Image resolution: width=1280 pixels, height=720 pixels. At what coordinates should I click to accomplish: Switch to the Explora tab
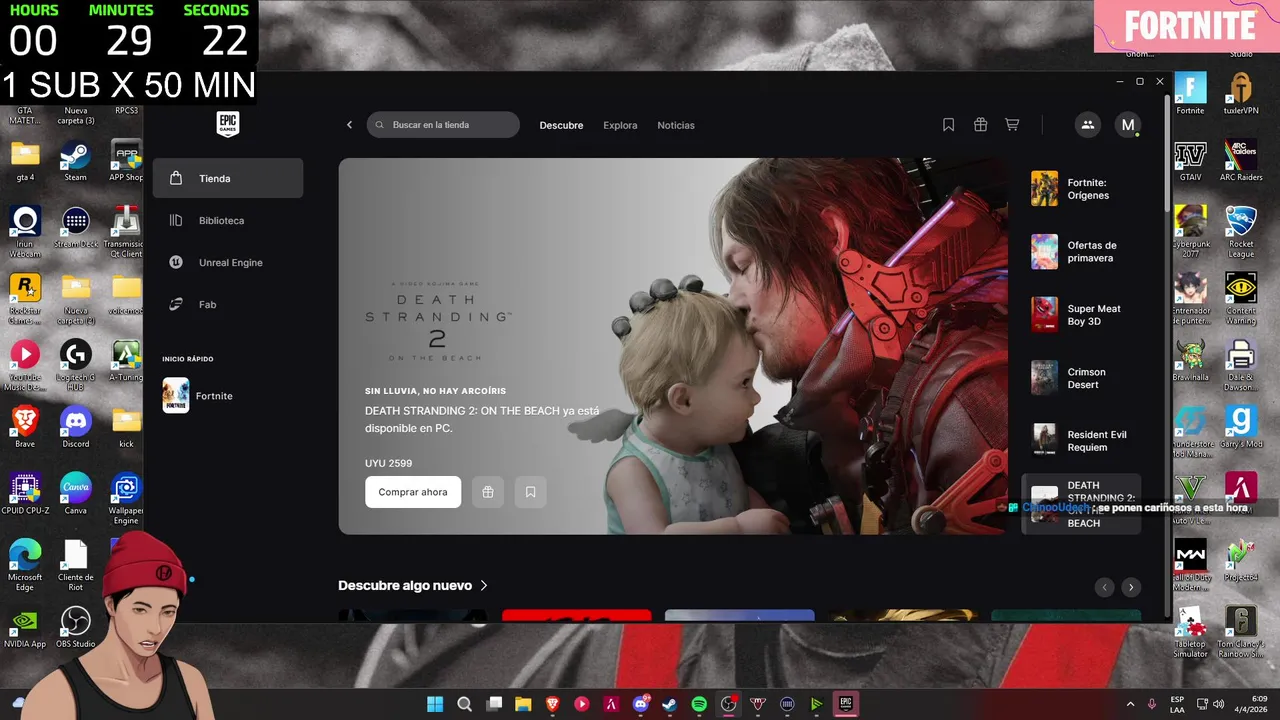620,125
